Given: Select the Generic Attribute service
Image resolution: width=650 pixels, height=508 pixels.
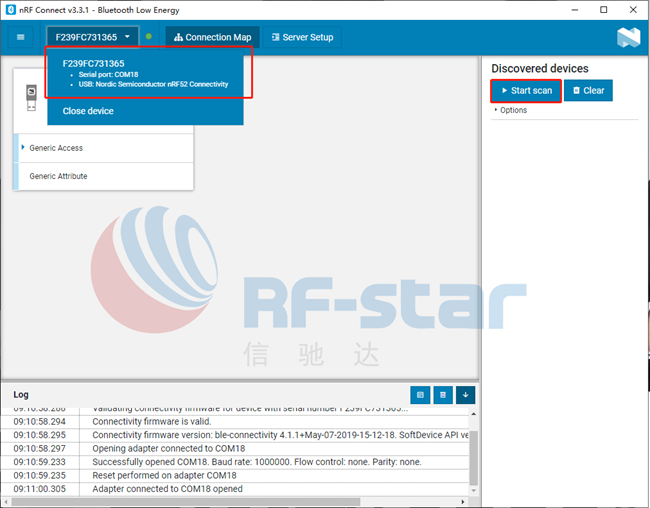Looking at the screenshot, I should tap(104, 176).
